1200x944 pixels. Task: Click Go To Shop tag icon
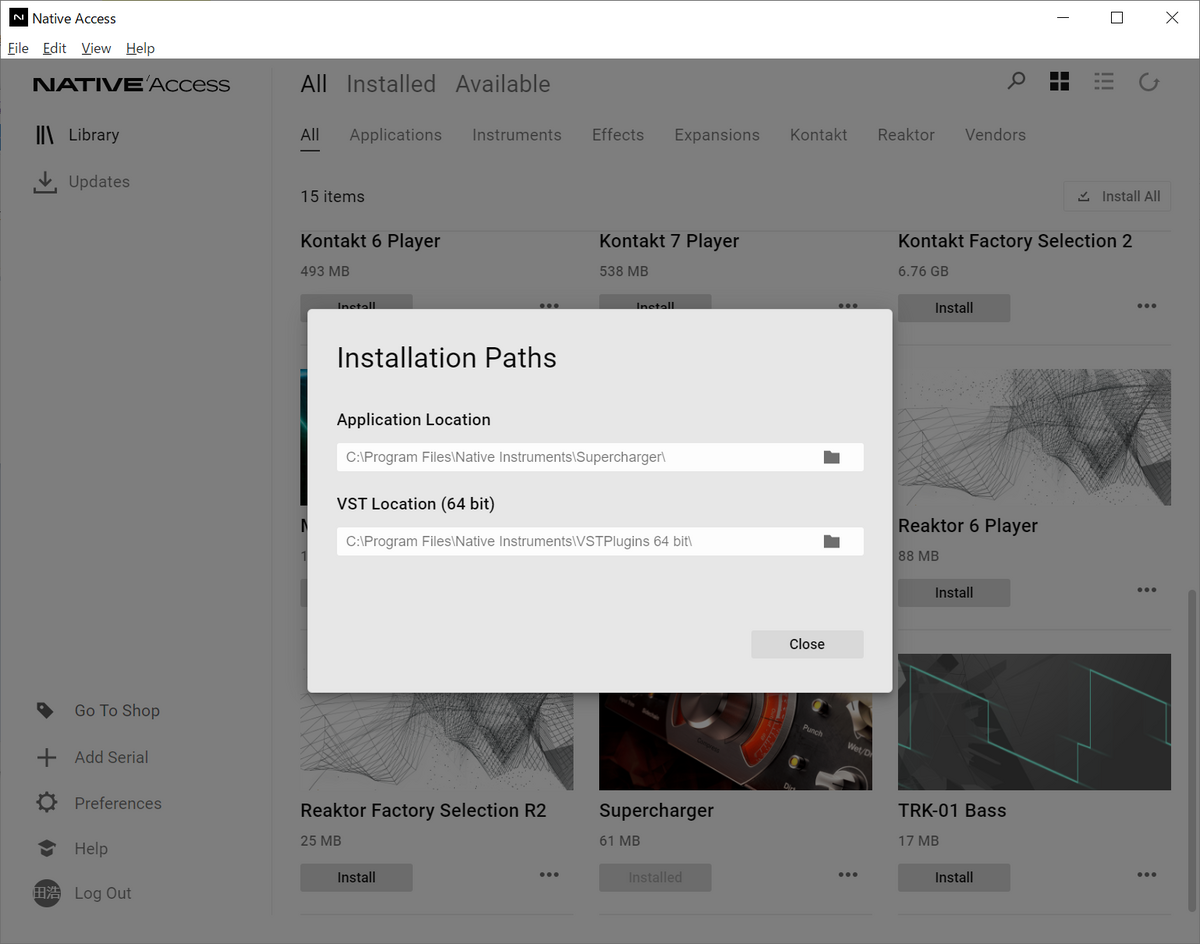click(45, 710)
